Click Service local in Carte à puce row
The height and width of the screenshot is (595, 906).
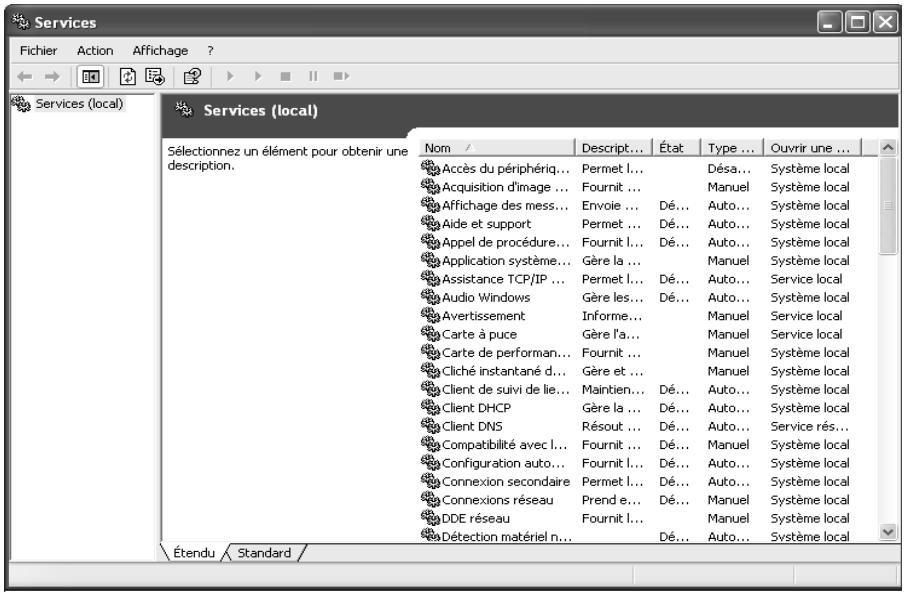click(x=806, y=334)
